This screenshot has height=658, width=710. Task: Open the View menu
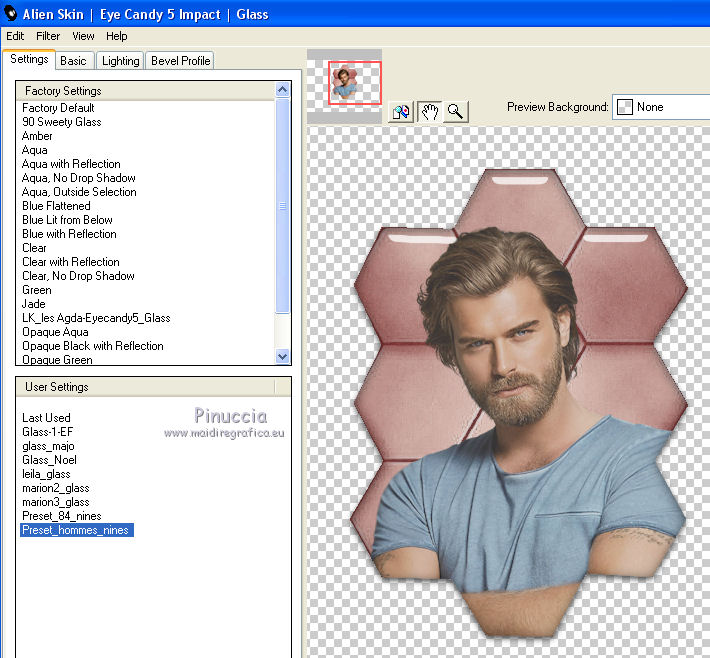tap(83, 36)
